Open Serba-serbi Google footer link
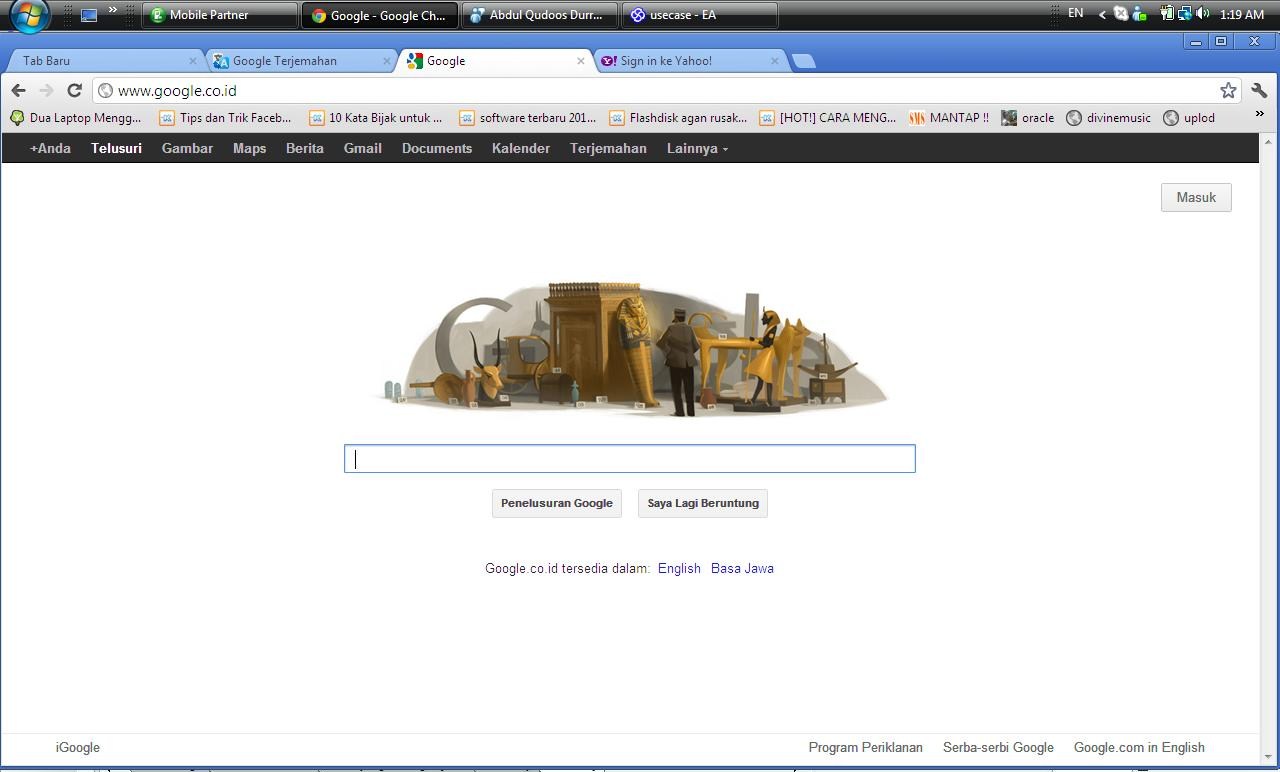 (x=998, y=747)
